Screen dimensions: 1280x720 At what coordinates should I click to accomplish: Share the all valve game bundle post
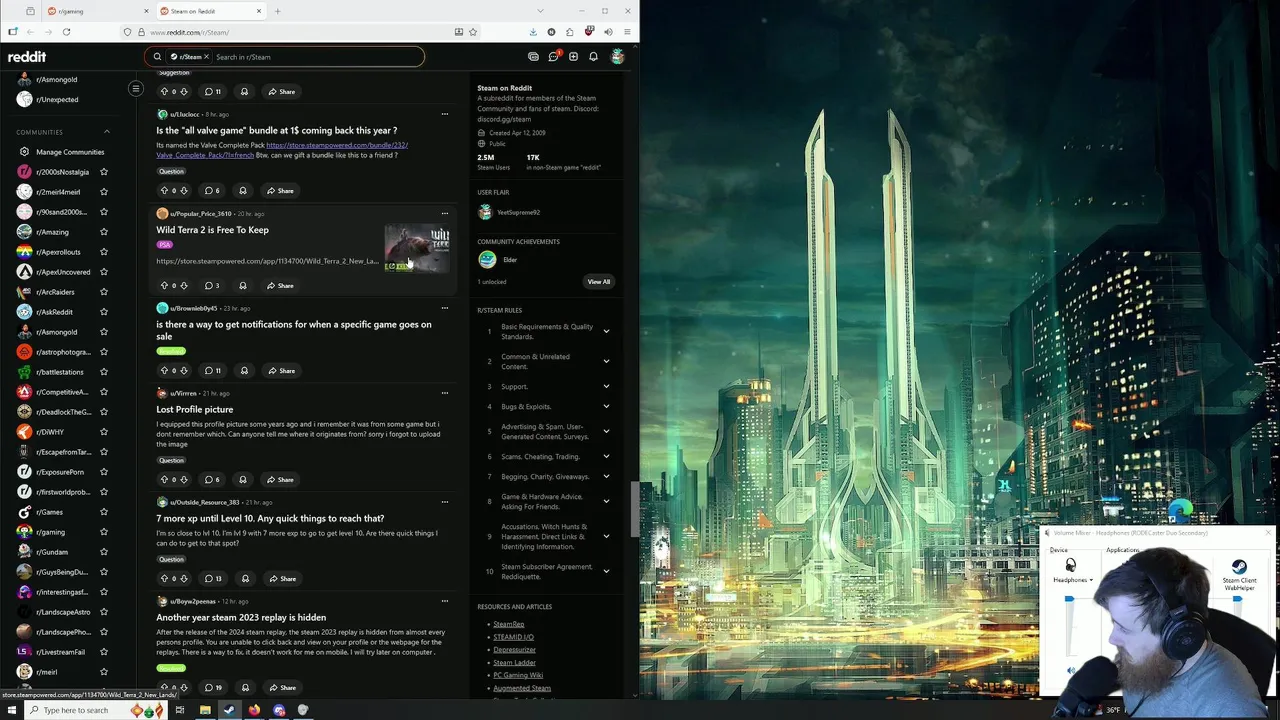280,191
